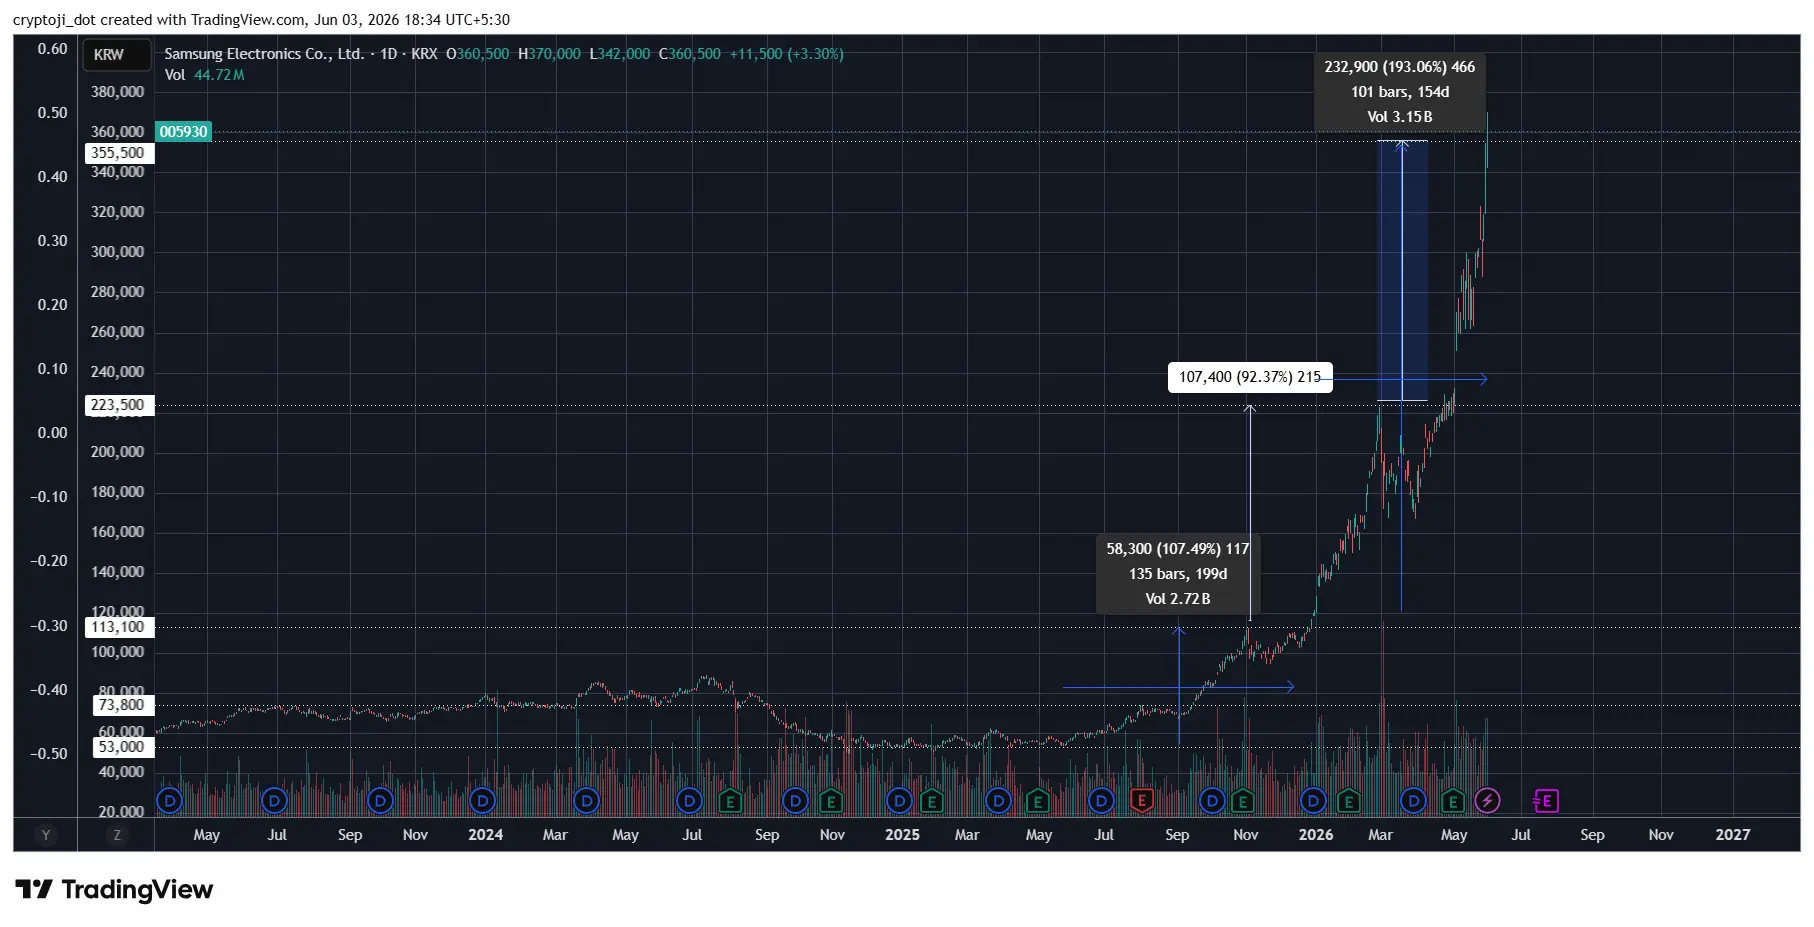The height and width of the screenshot is (927, 1814).
Task: Click the dividend marker between Mar and May 2026
Action: [x=1413, y=801]
